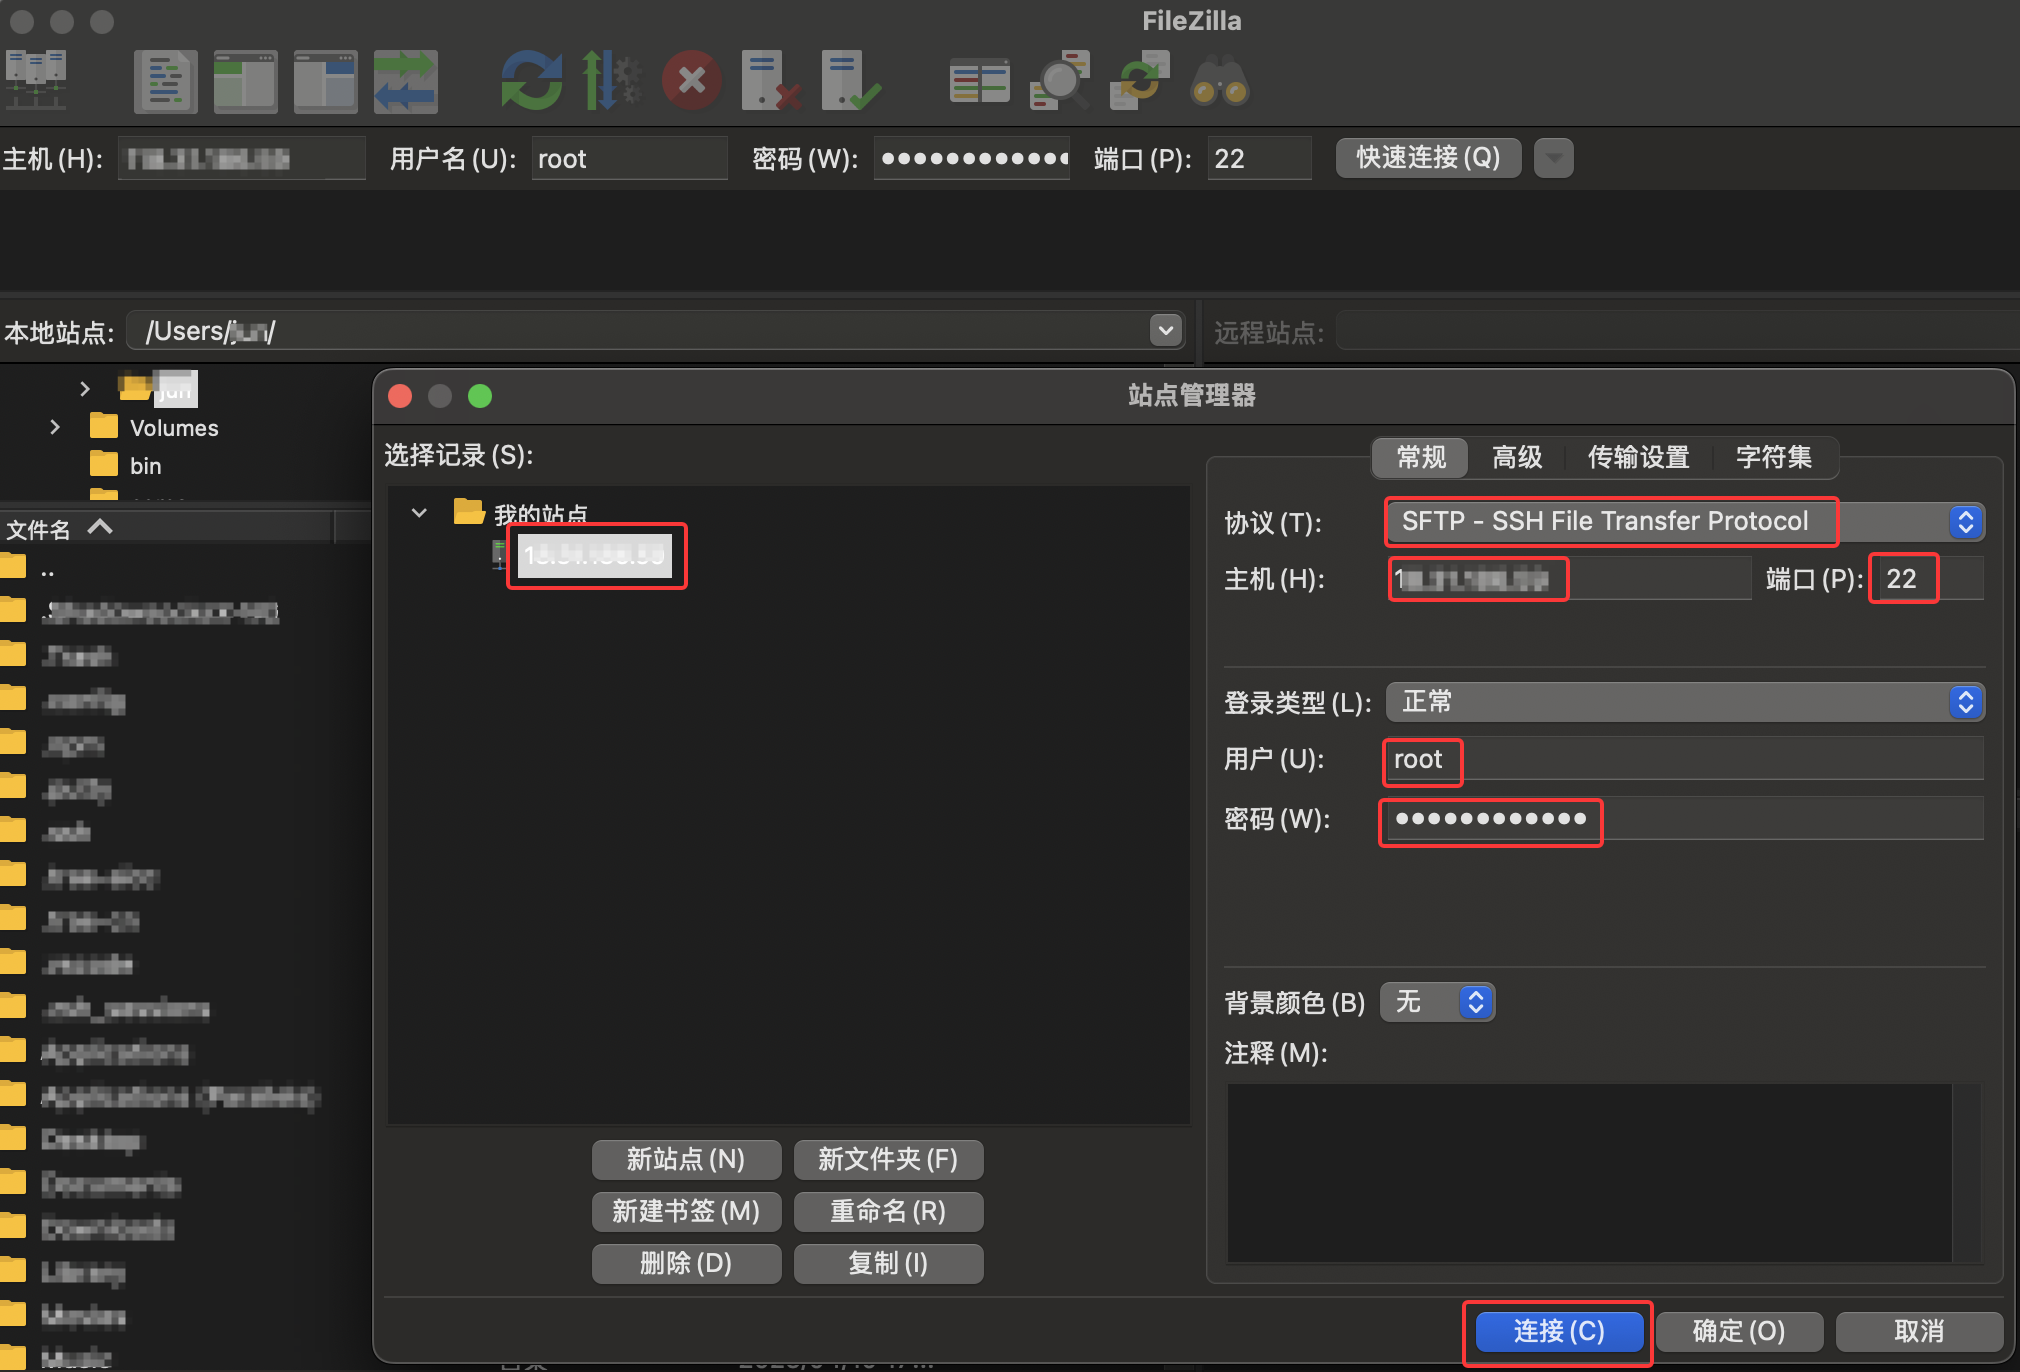This screenshot has width=2020, height=1372.
Task: Click the quick connect 端口 field
Action: pos(1259,159)
